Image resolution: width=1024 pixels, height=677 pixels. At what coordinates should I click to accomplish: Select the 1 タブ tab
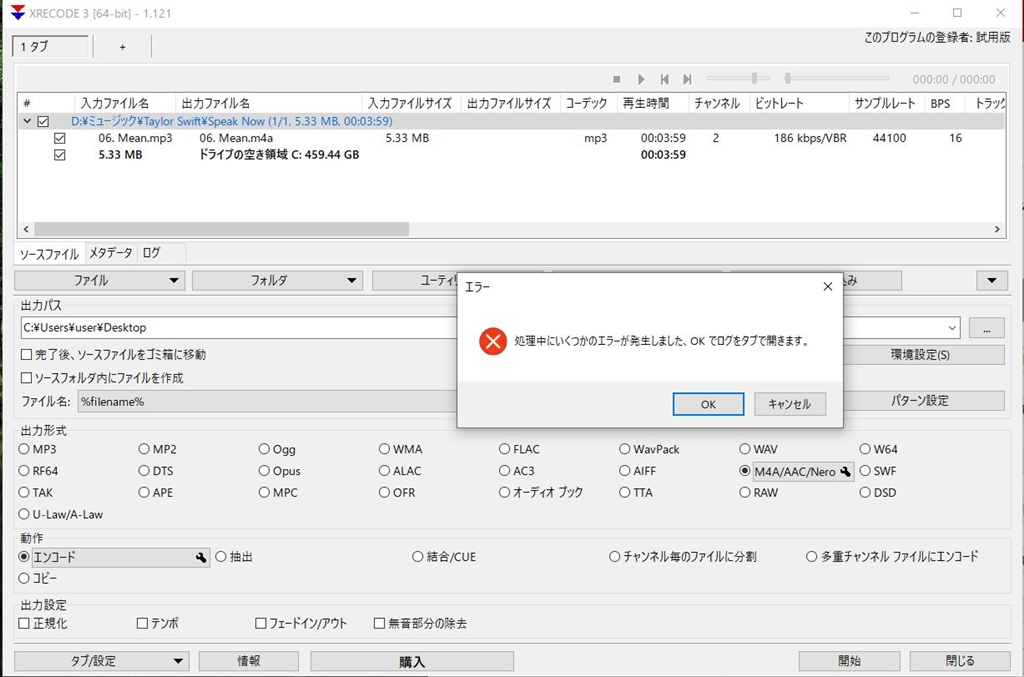(50, 46)
